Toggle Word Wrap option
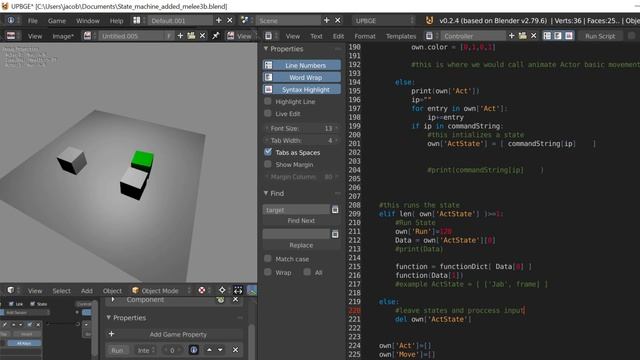 (302, 77)
